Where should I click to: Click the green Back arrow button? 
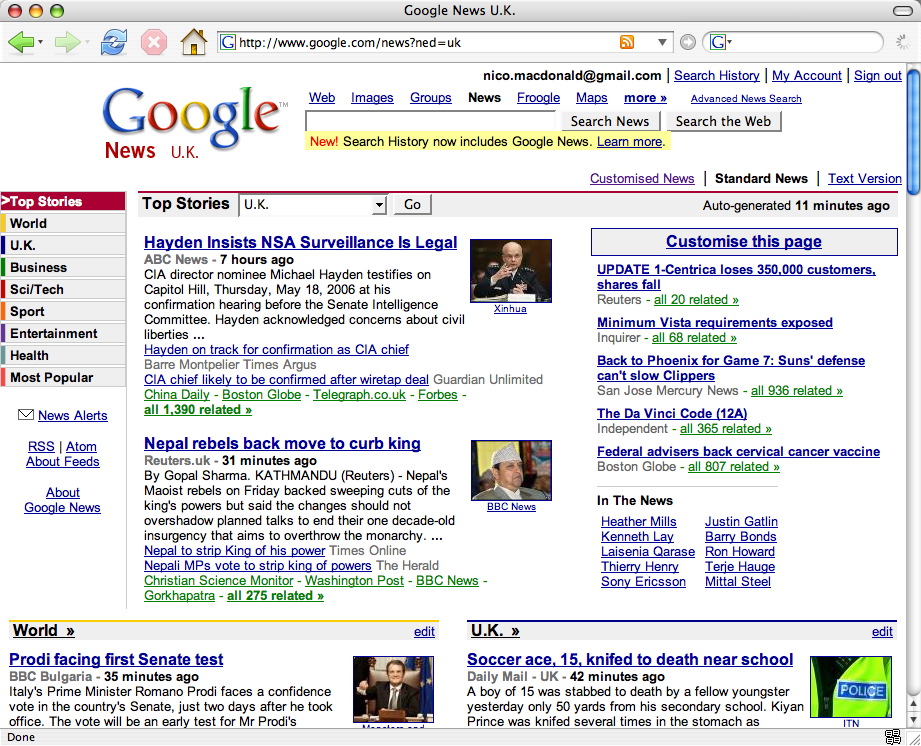tap(21, 42)
